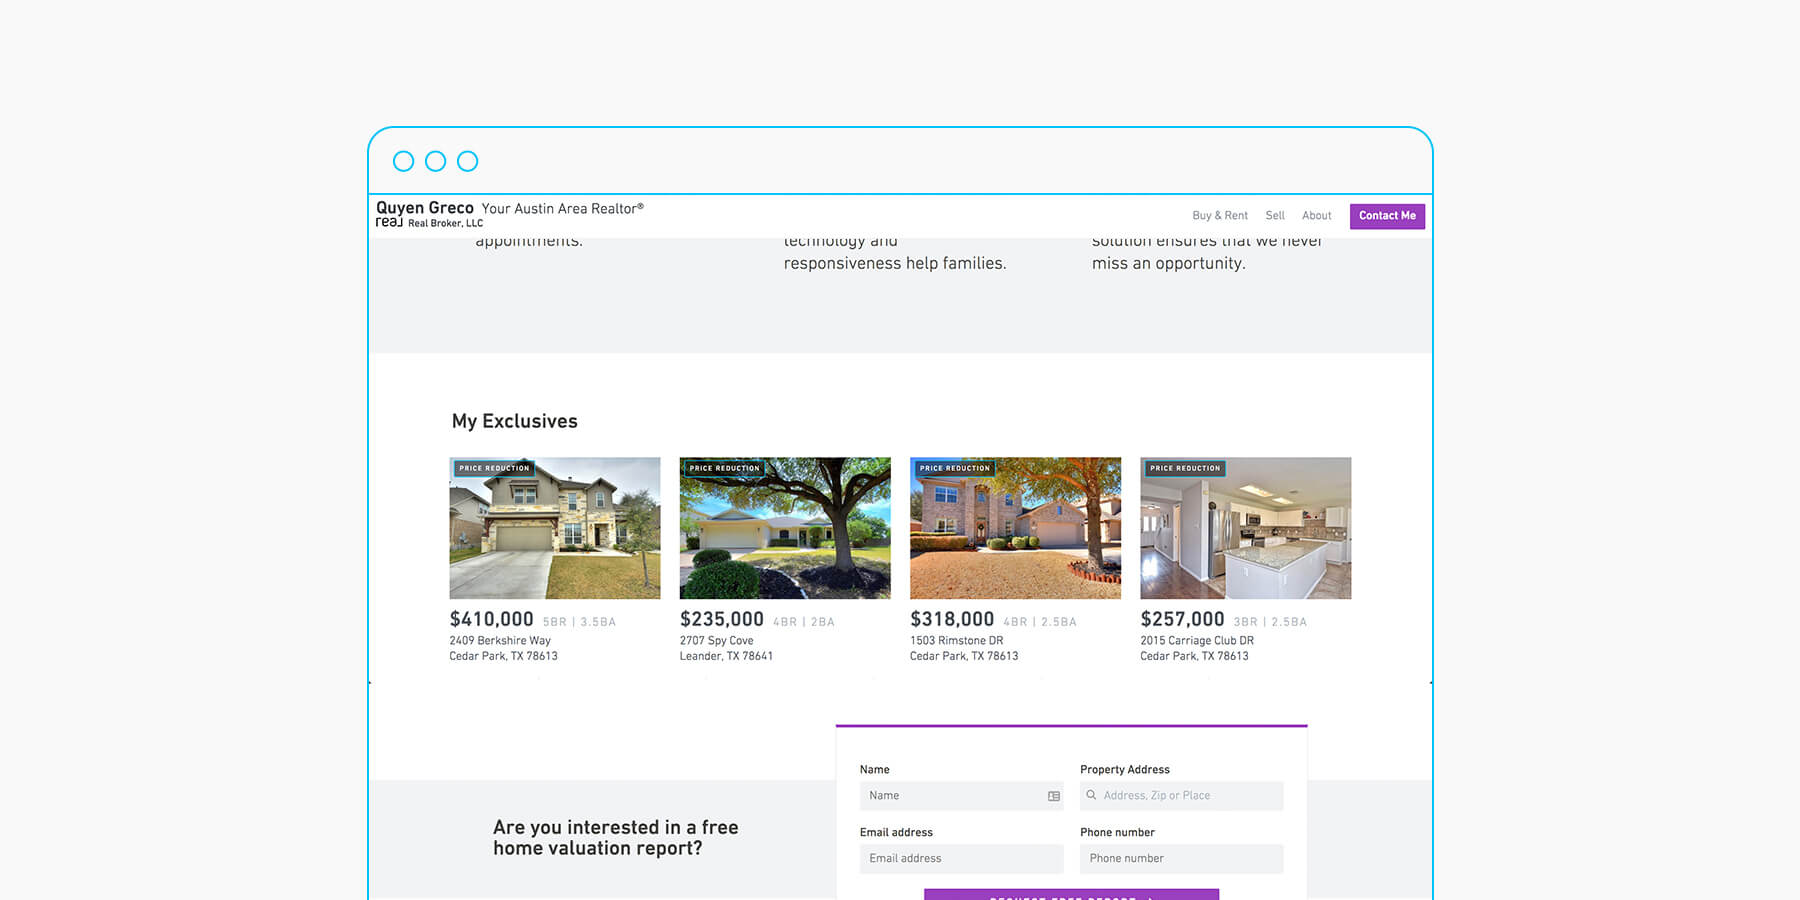Click the 4BR | 2.5BA details text
The width and height of the screenshot is (1800, 900).
(1040, 622)
